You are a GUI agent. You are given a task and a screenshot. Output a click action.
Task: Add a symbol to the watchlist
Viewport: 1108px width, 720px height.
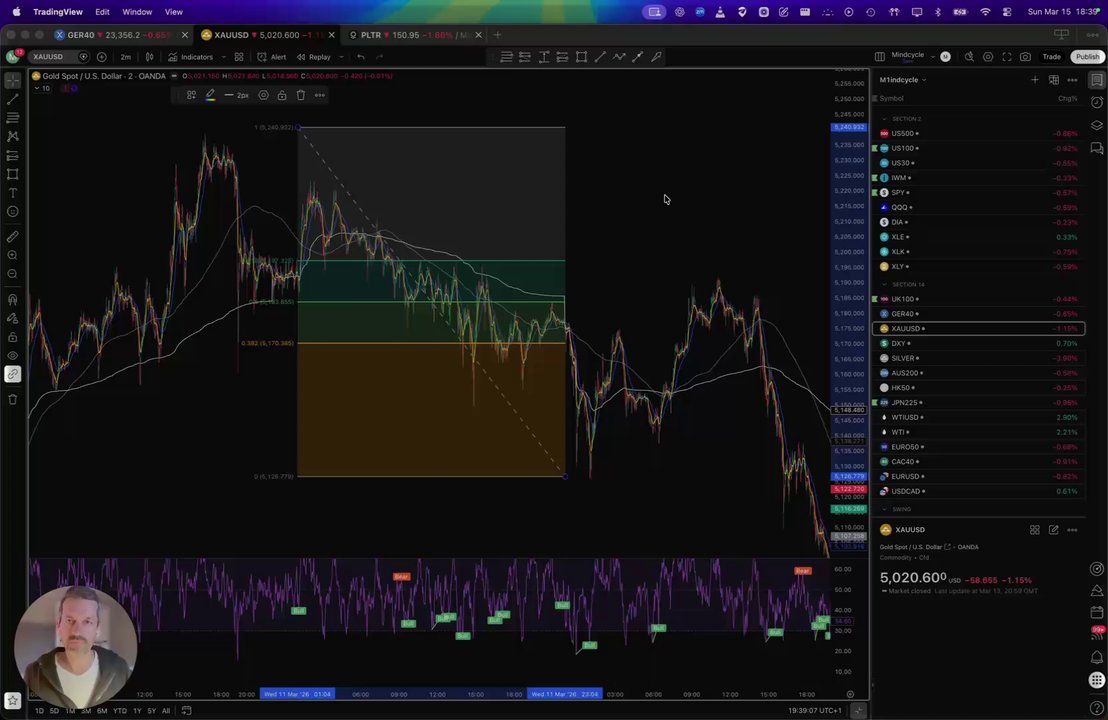click(x=1035, y=80)
